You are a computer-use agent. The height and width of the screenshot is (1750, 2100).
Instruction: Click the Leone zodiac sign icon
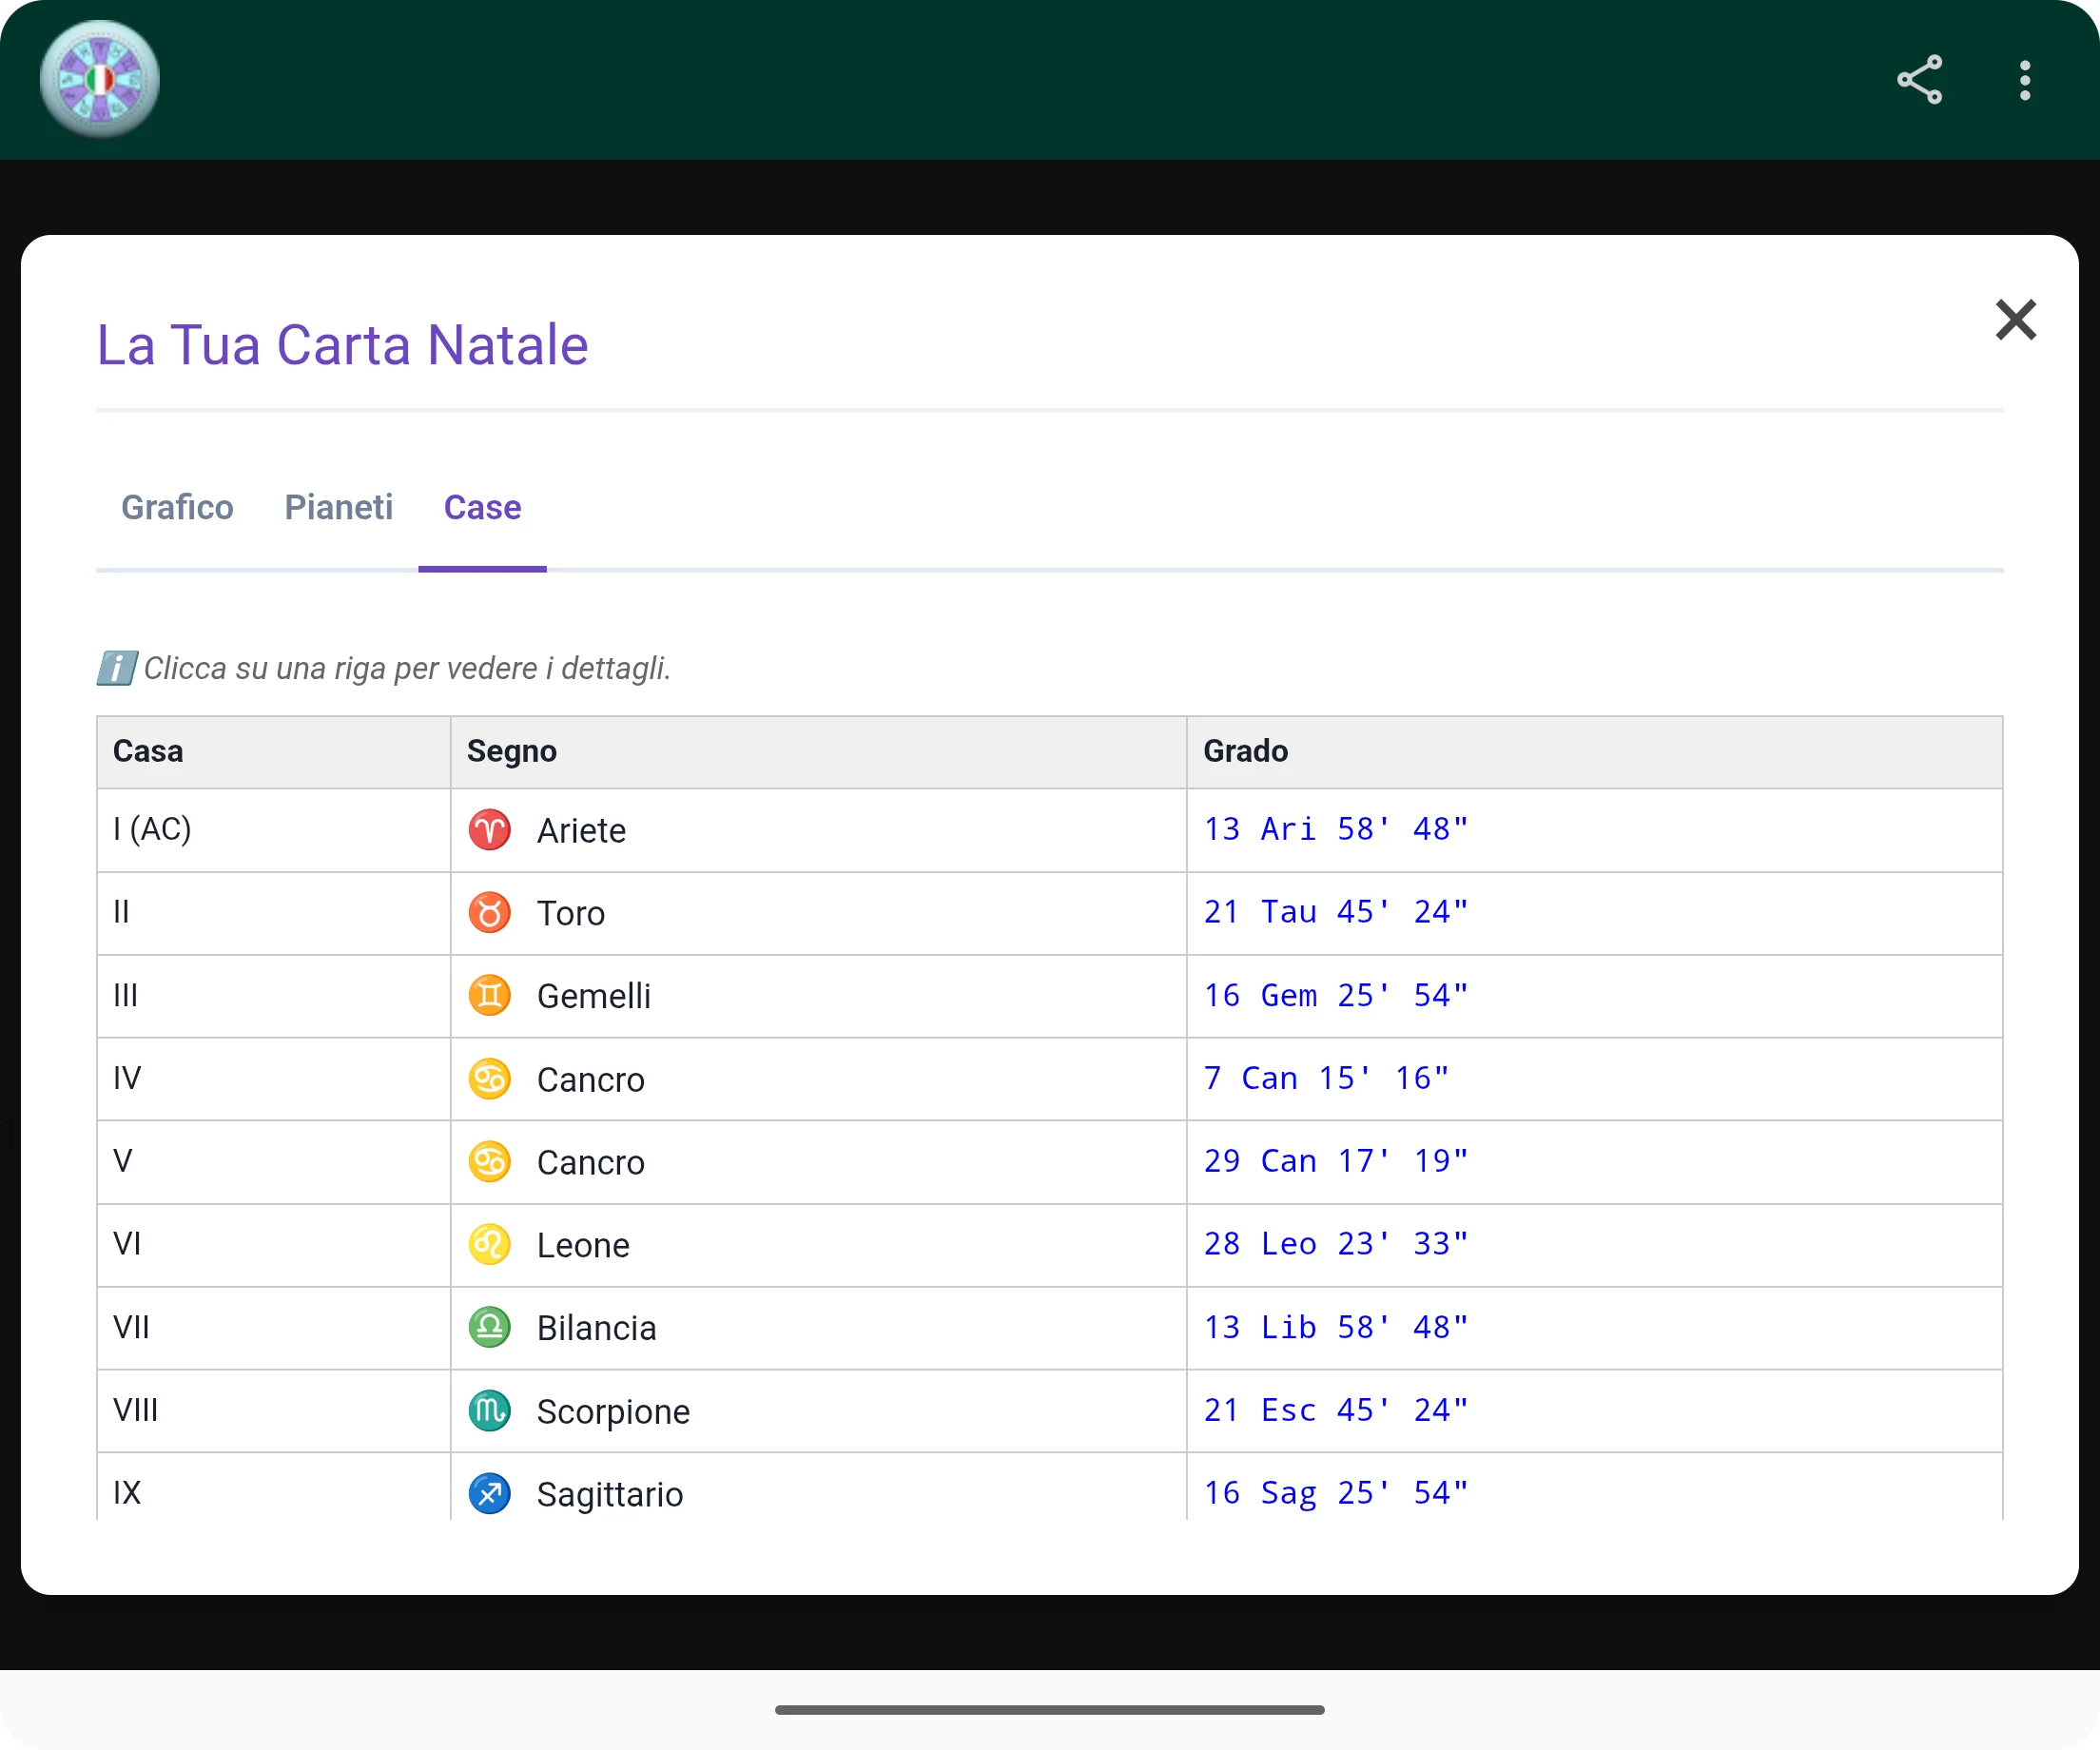490,1245
